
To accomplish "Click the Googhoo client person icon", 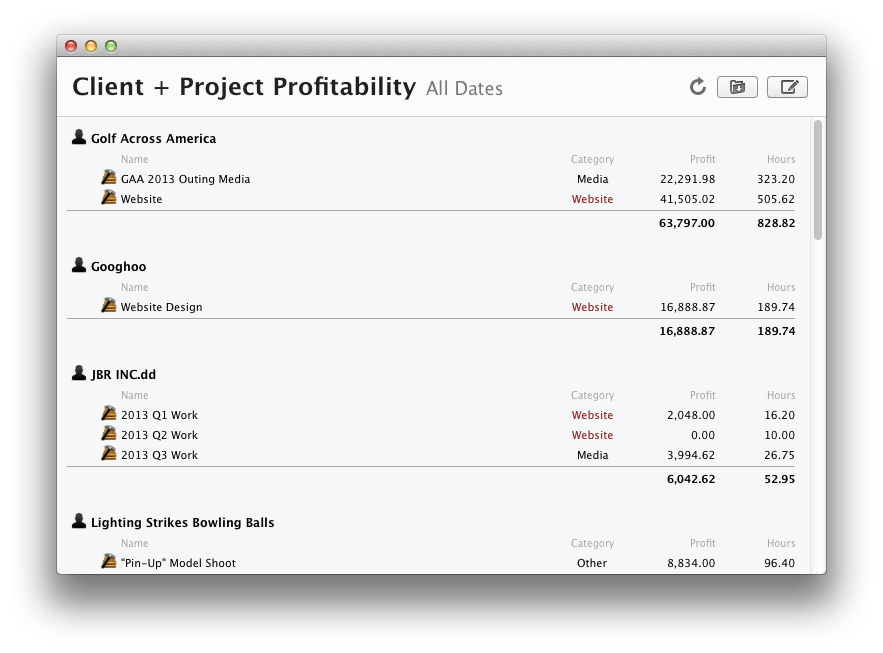I will (79, 265).
